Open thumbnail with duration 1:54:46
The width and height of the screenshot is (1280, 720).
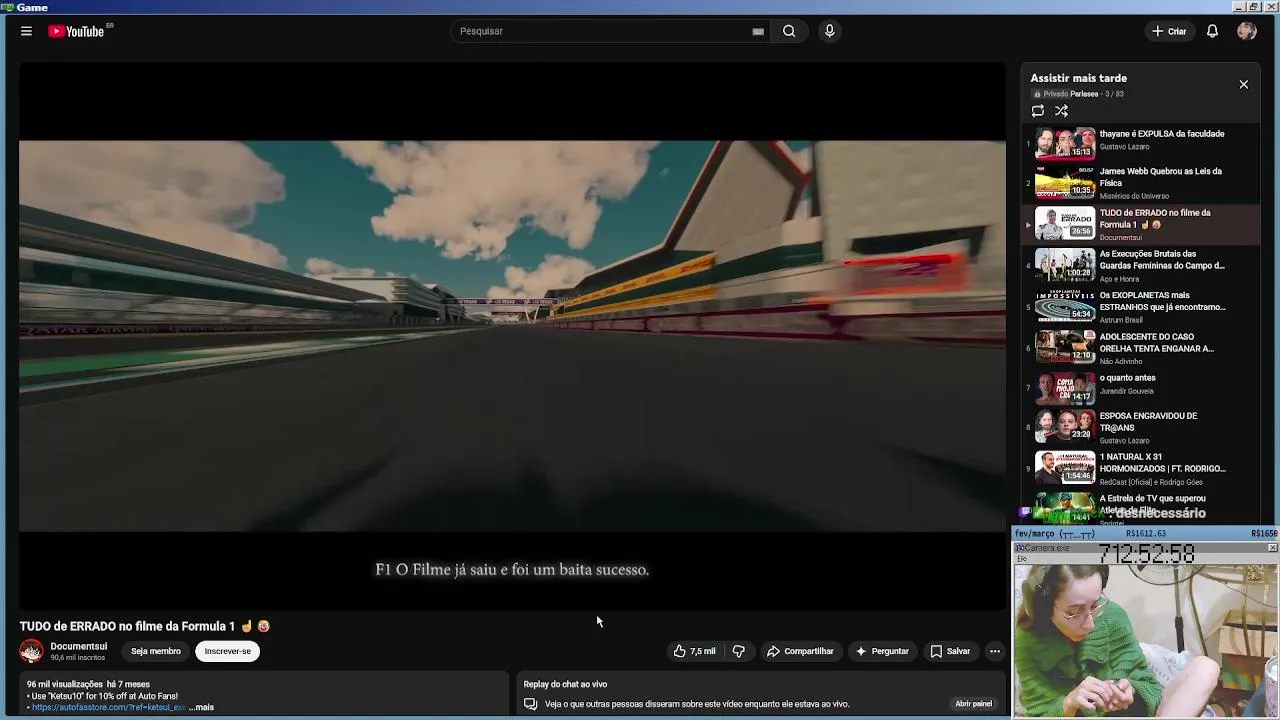pyautogui.click(x=1065, y=467)
